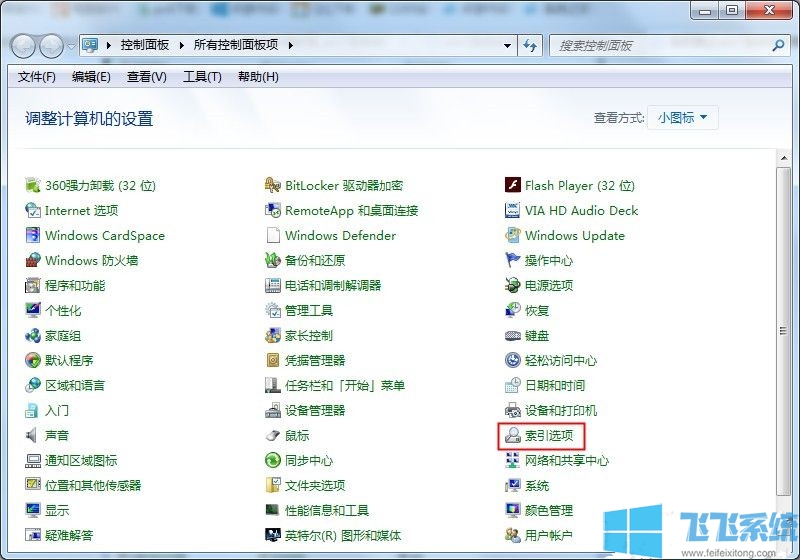Open the 管理工具 icon
This screenshot has width=800, height=560.
point(273,310)
